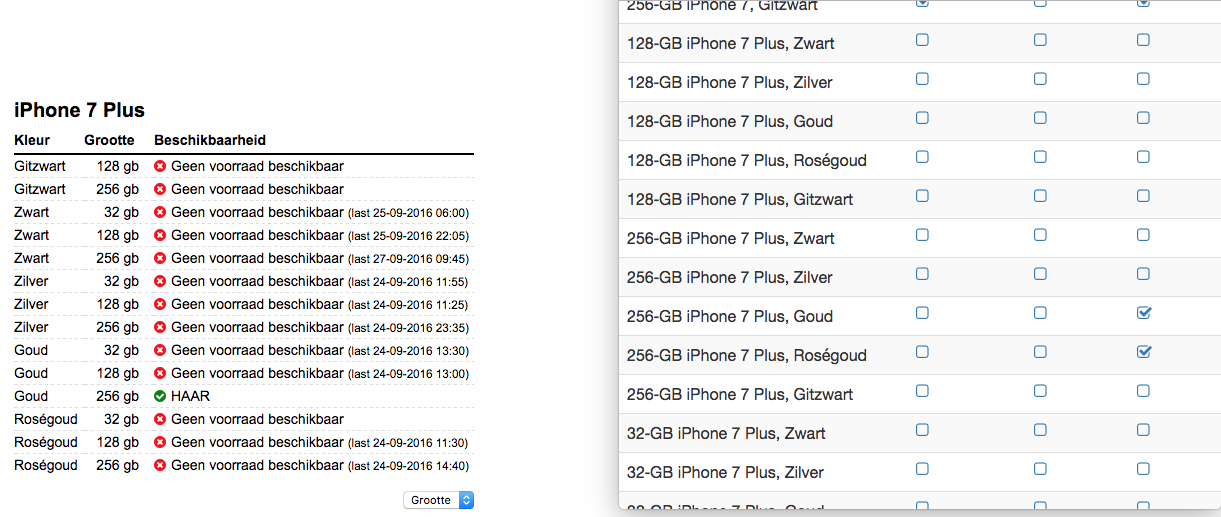Uncheck the ticked box for 256-GB iPhone 7 Plus, Roségoud
This screenshot has height=517, width=1221.
[x=1144, y=352]
